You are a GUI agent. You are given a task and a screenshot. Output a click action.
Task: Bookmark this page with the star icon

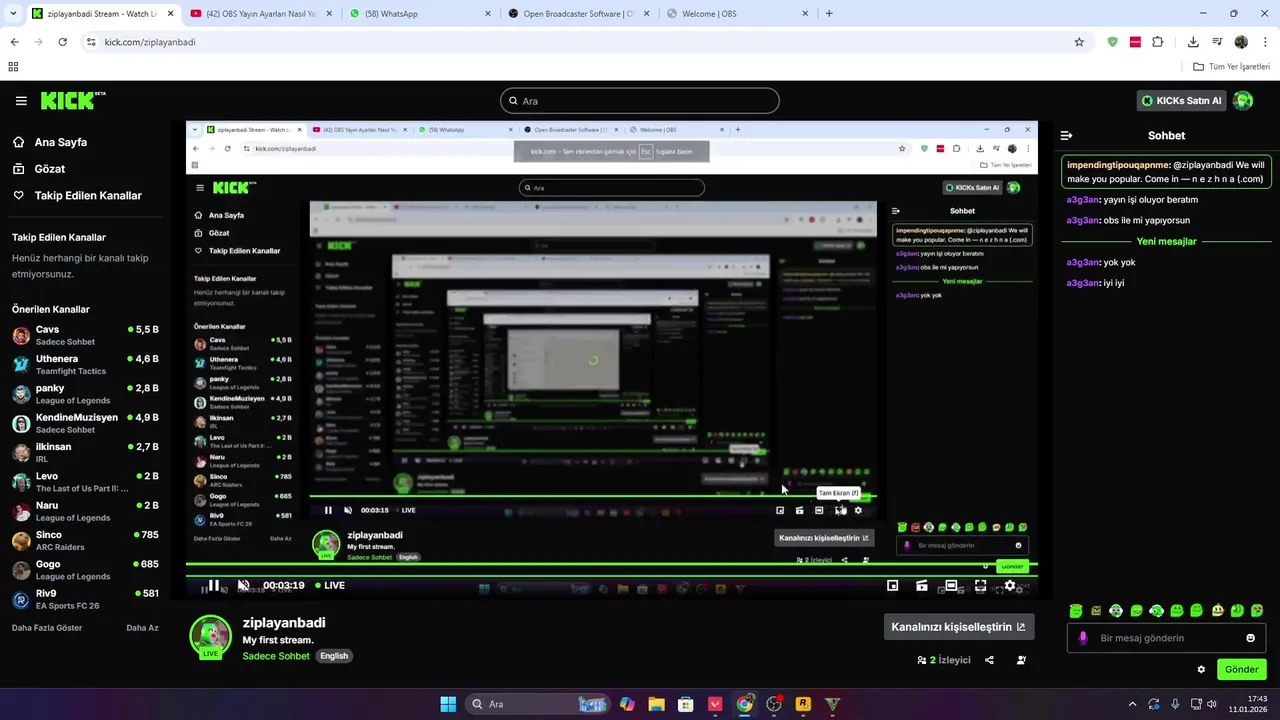pos(1079,42)
